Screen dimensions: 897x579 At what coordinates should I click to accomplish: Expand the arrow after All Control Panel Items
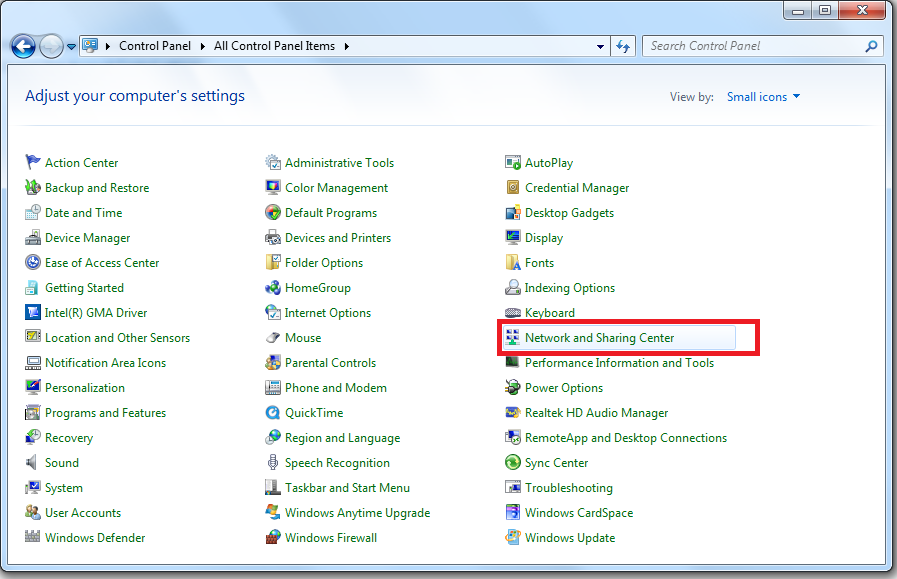(347, 46)
